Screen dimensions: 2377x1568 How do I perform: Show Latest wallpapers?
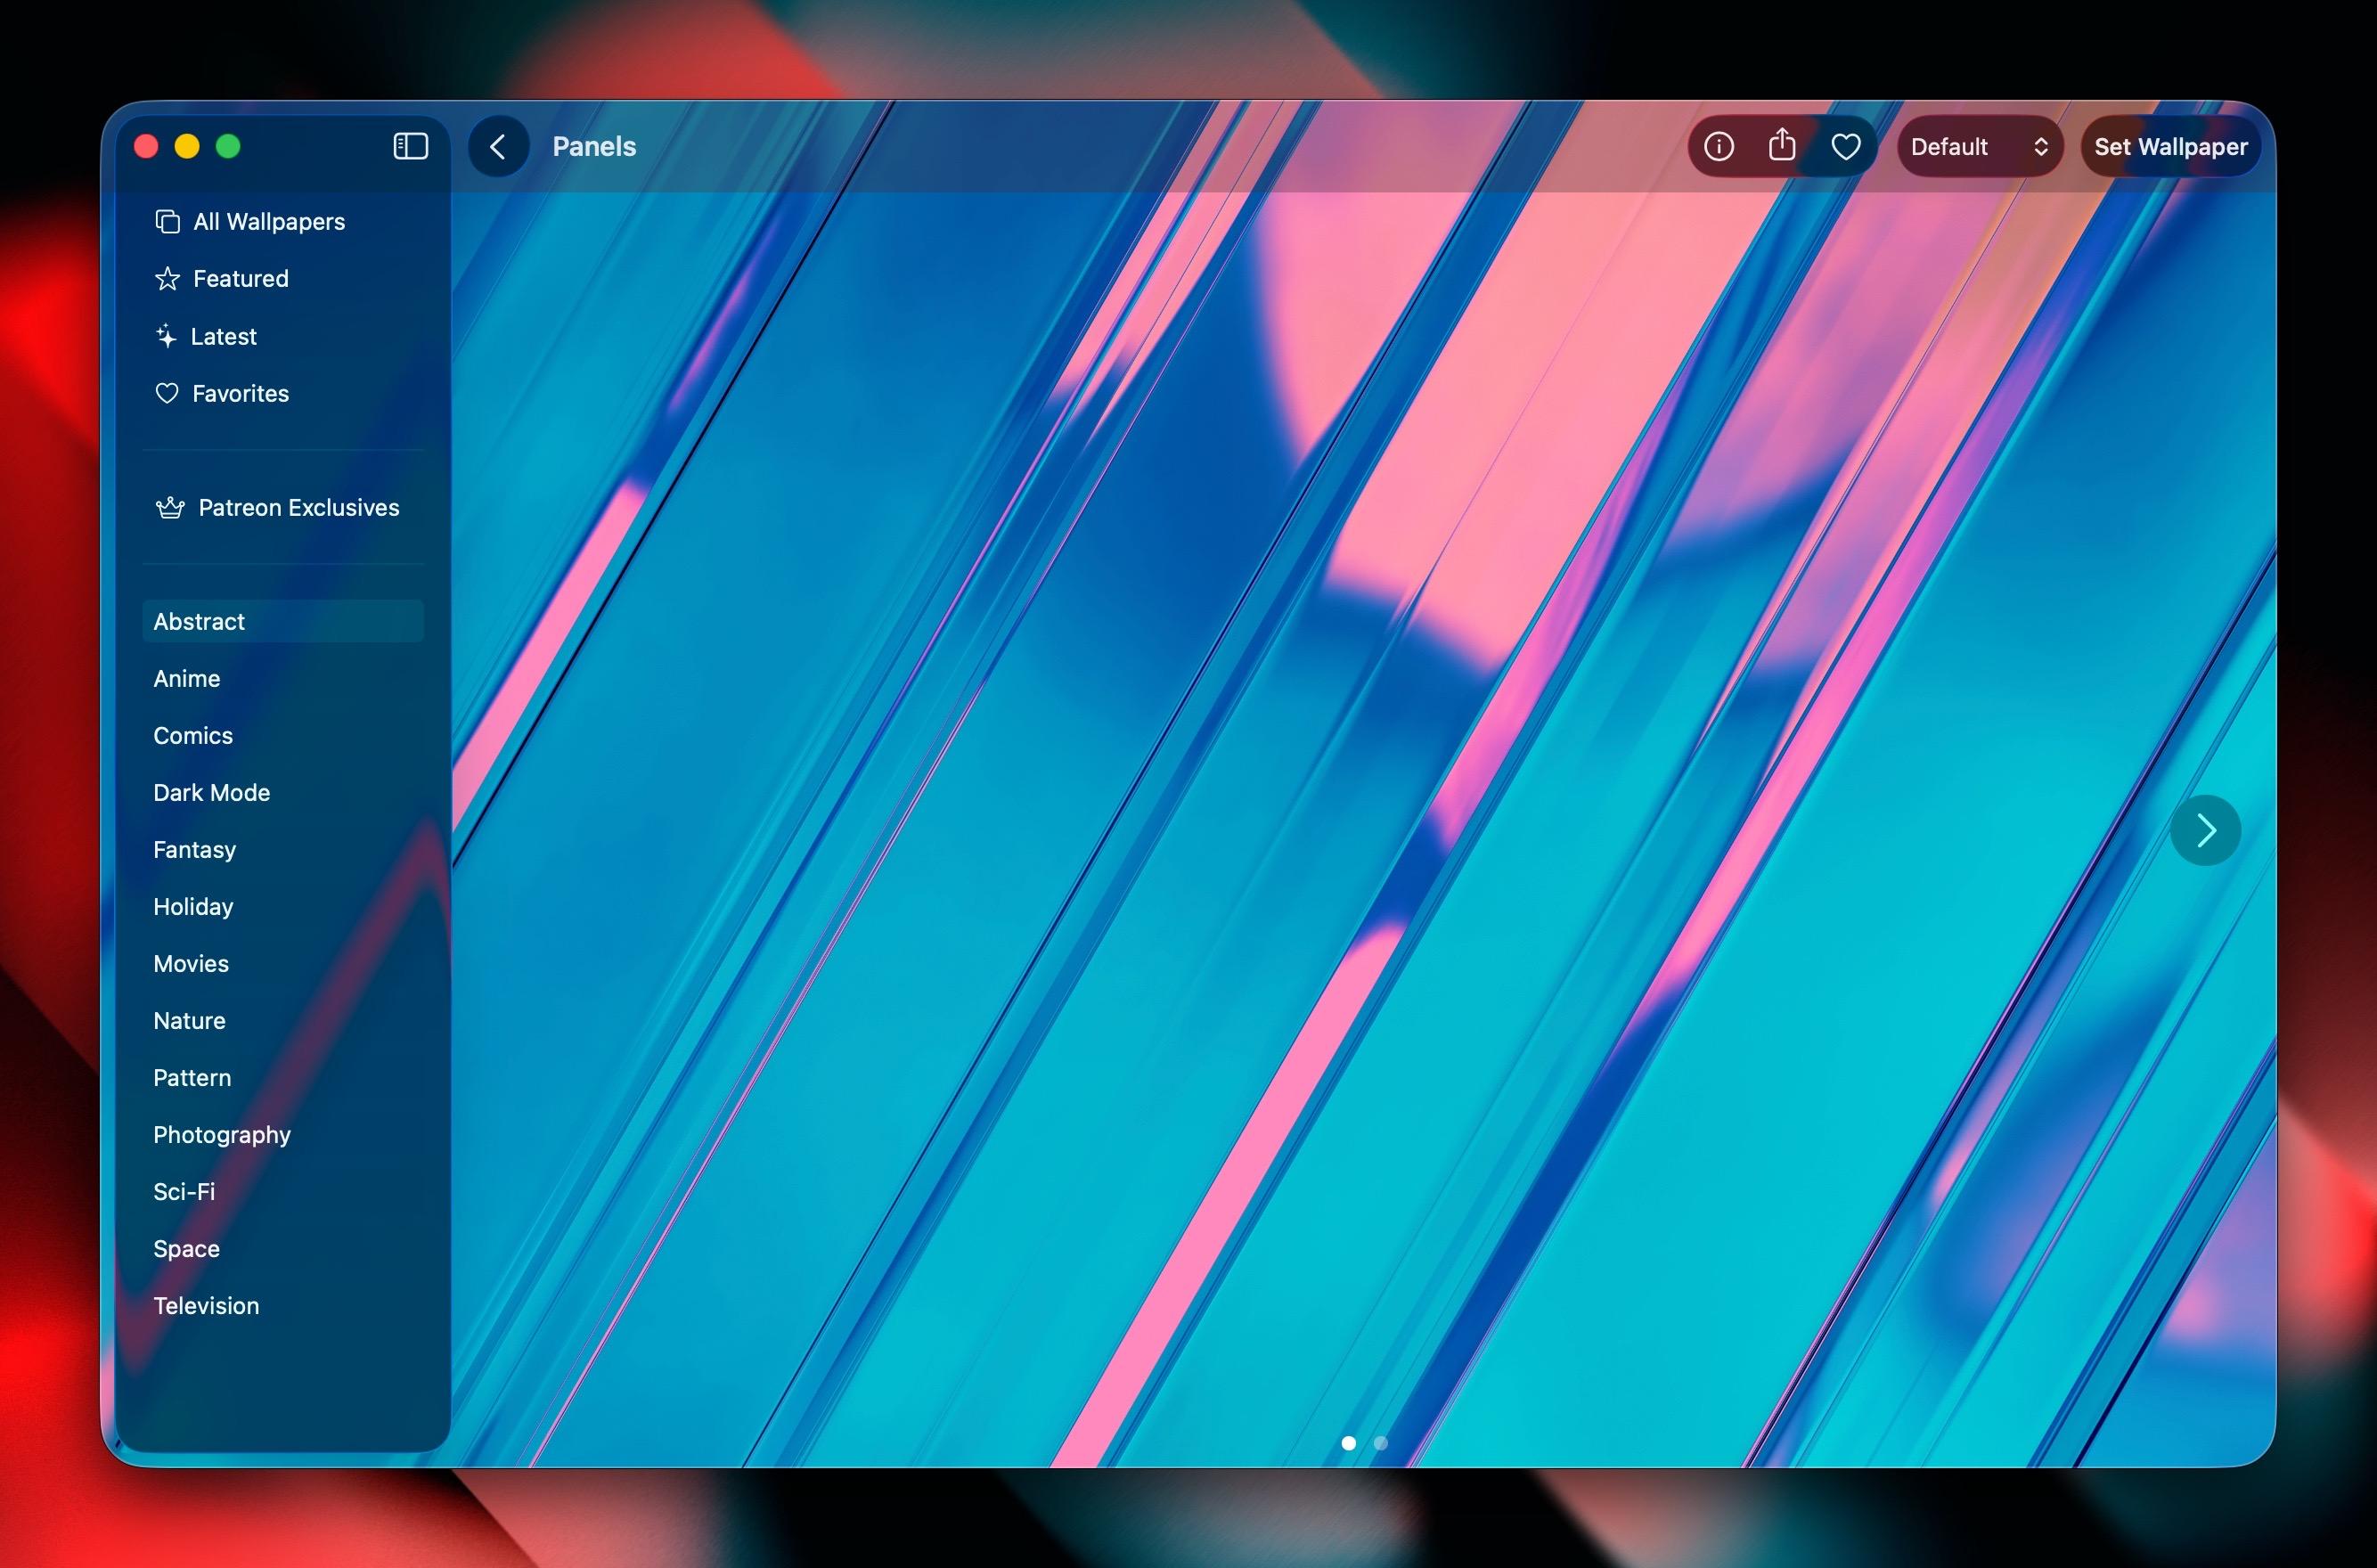pos(283,336)
